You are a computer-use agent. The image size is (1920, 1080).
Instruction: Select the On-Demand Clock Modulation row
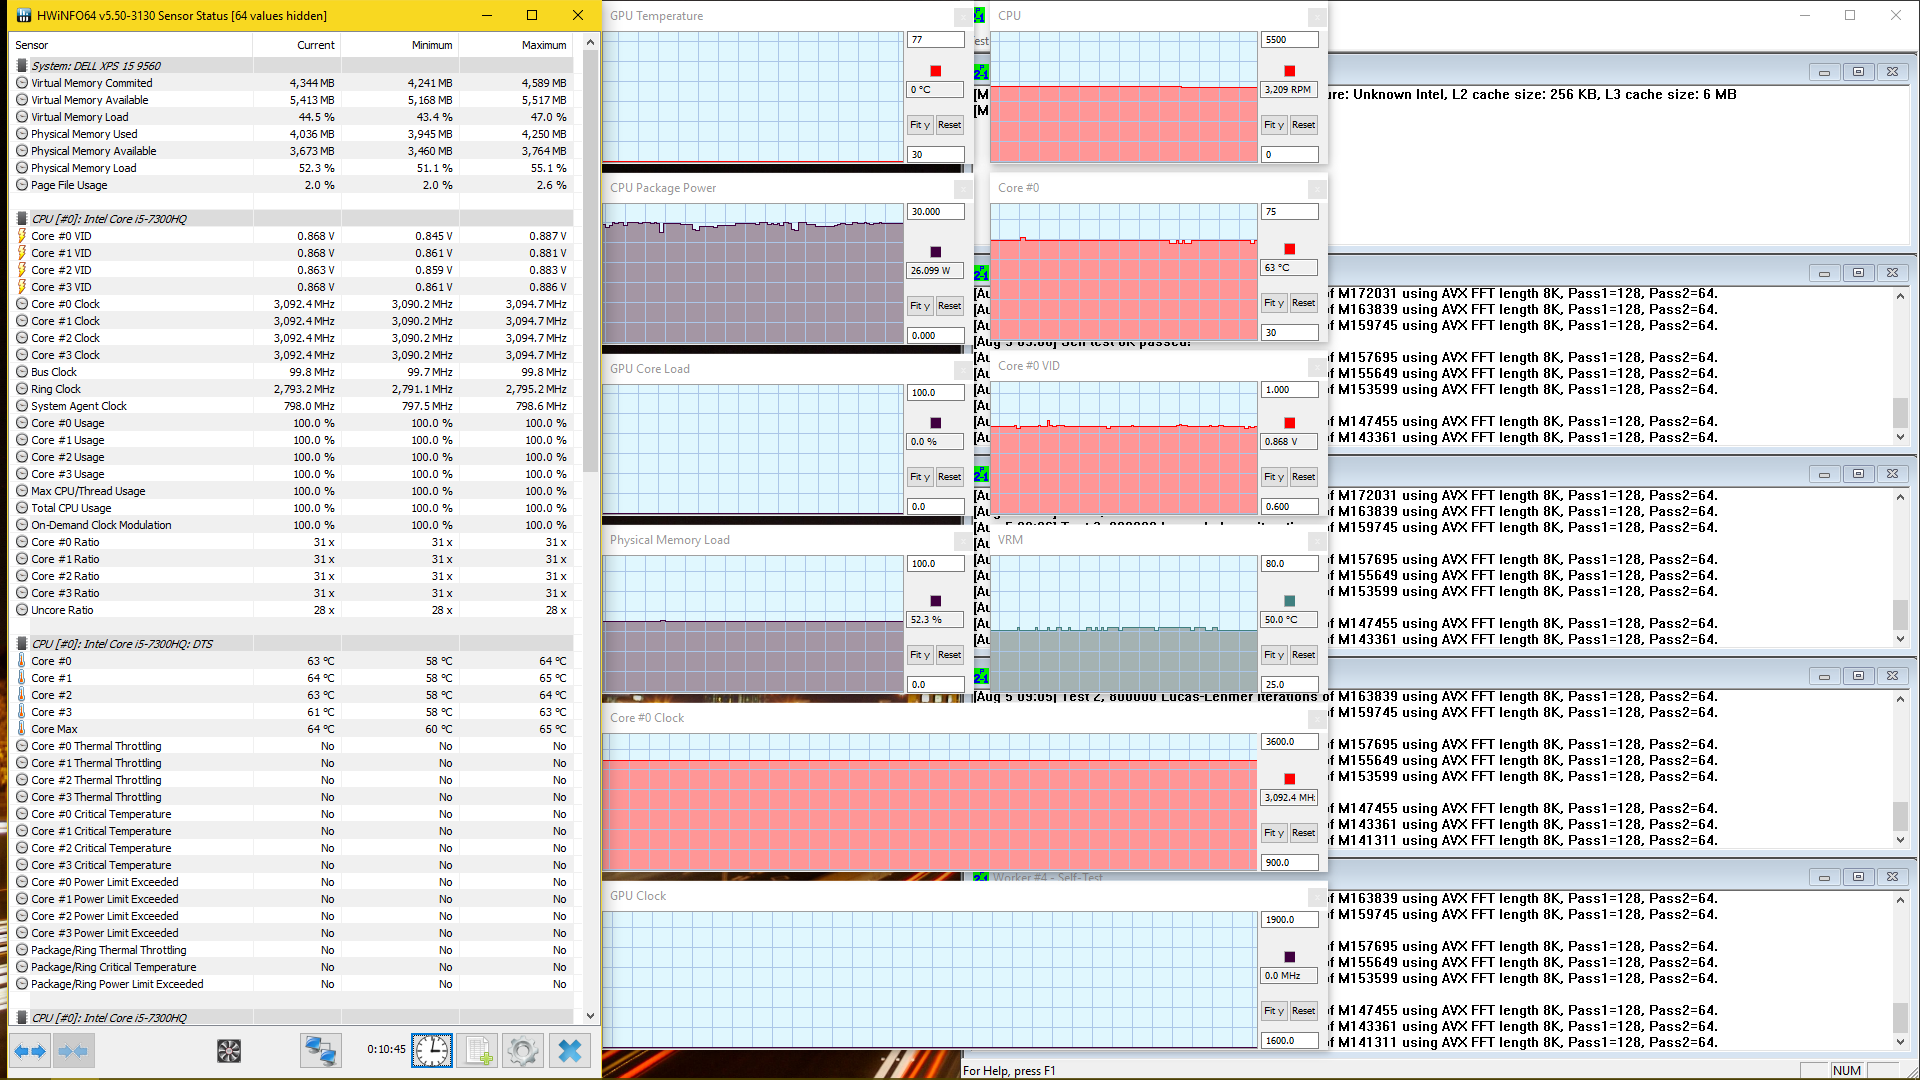(x=291, y=525)
